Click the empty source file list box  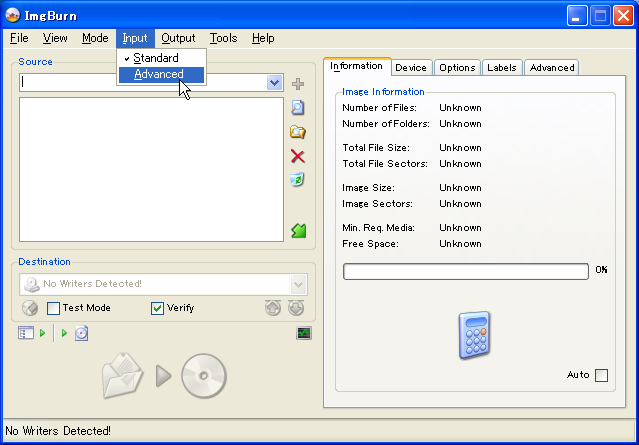[x=151, y=170]
